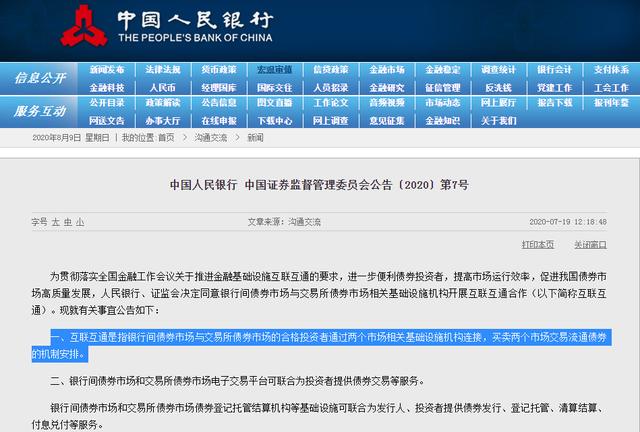
Task: Set font size to 中 (medium)
Action: coord(68,222)
